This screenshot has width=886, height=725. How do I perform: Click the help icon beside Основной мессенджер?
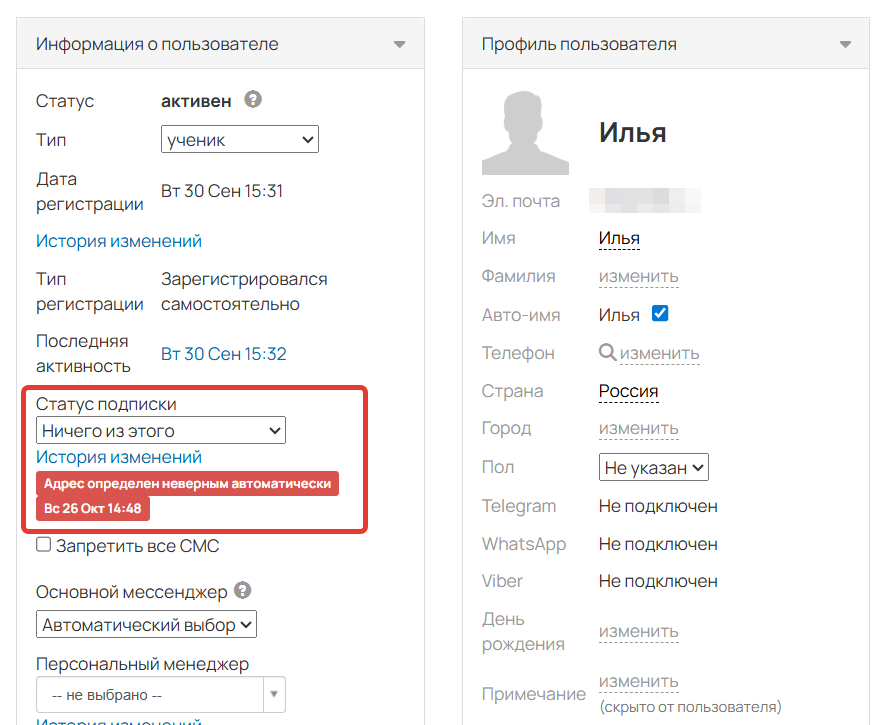(242, 590)
